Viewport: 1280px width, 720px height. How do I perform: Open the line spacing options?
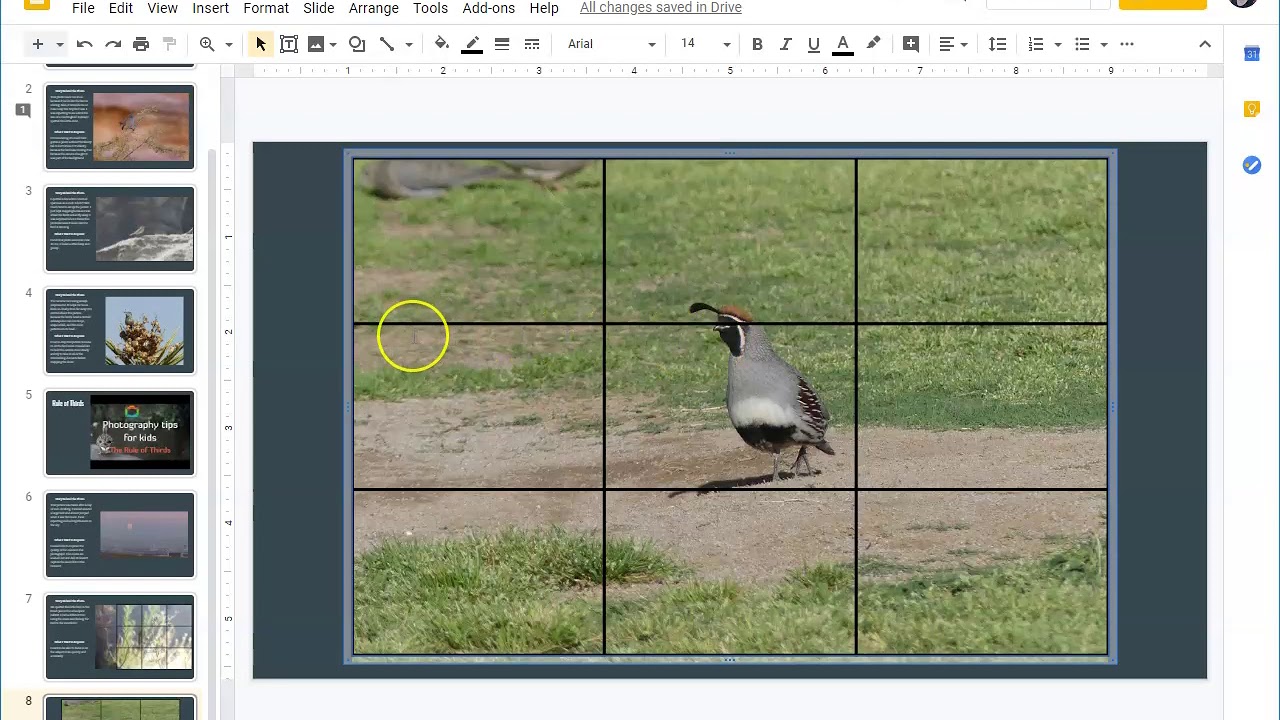997,44
